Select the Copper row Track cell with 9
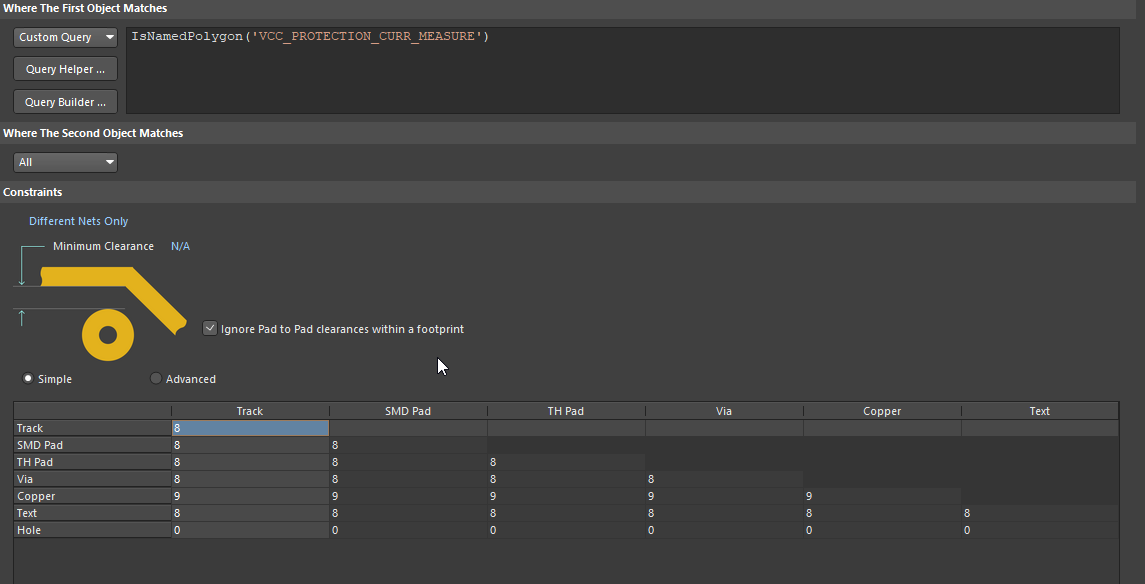The height and width of the screenshot is (584, 1145). click(250, 496)
